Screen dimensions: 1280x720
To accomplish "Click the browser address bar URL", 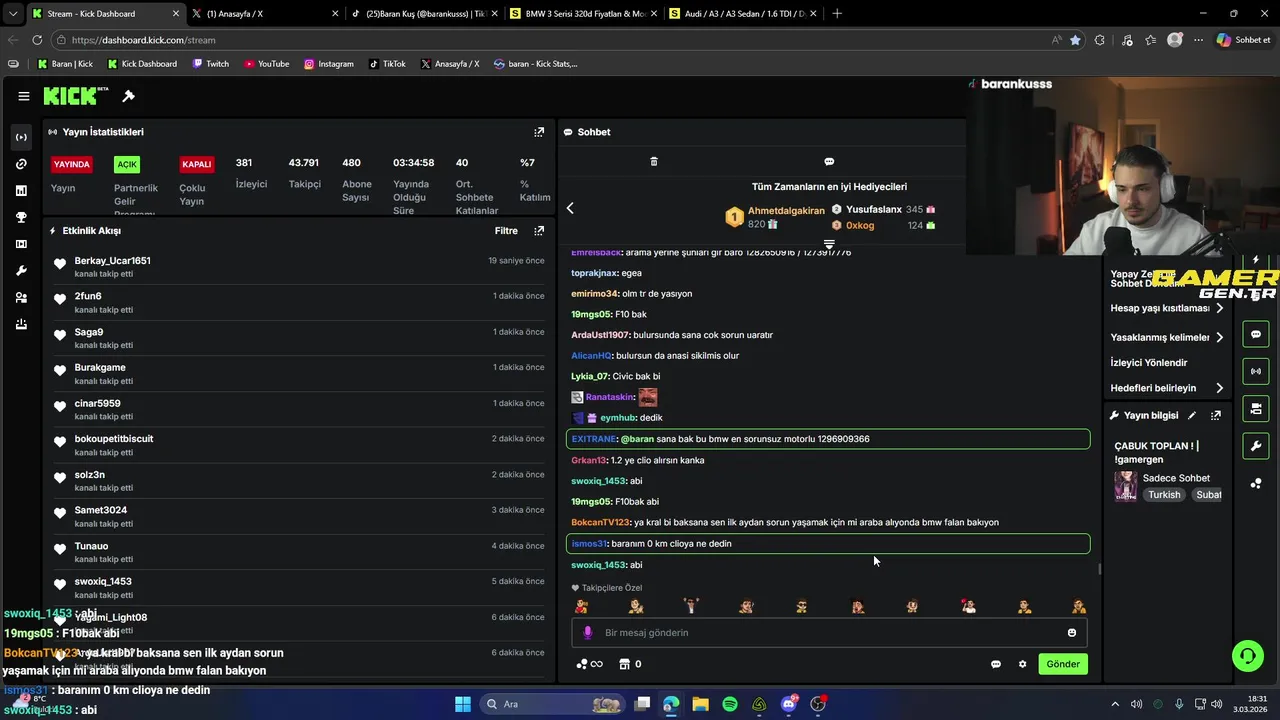I will point(143,40).
